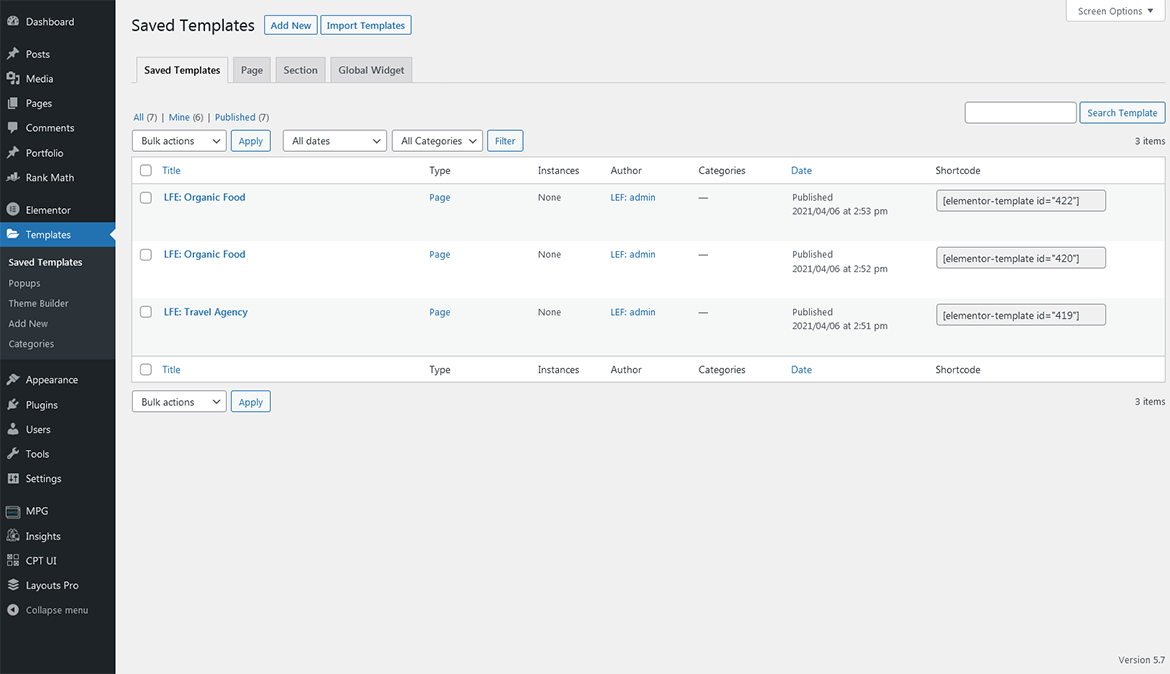Screen dimensions: 1170x674
Task: Click the Settings sliders icon
Action: coord(13,478)
